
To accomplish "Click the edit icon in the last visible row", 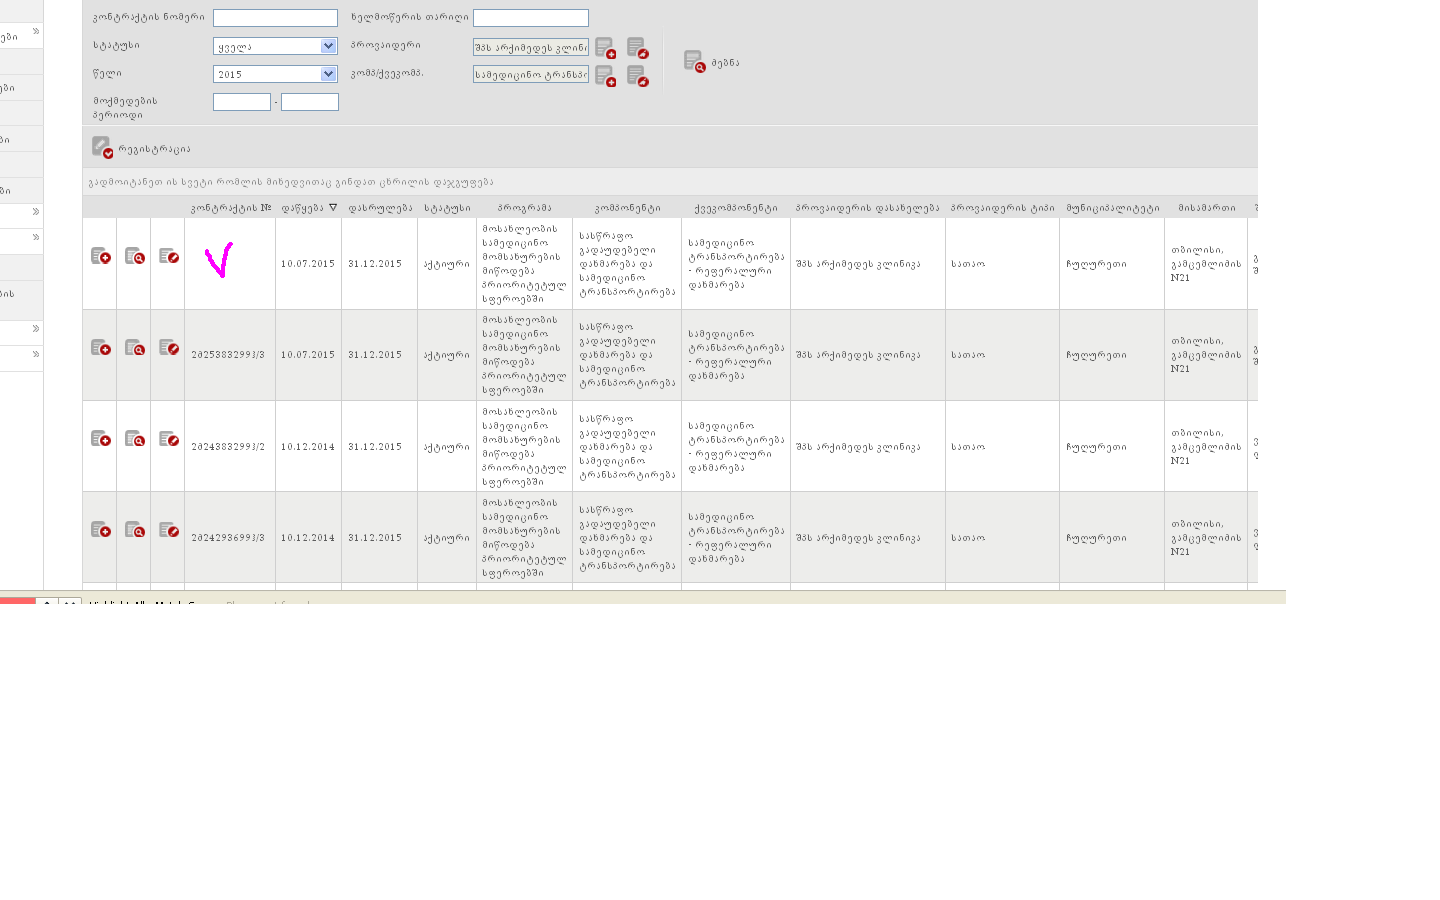I will [169, 530].
